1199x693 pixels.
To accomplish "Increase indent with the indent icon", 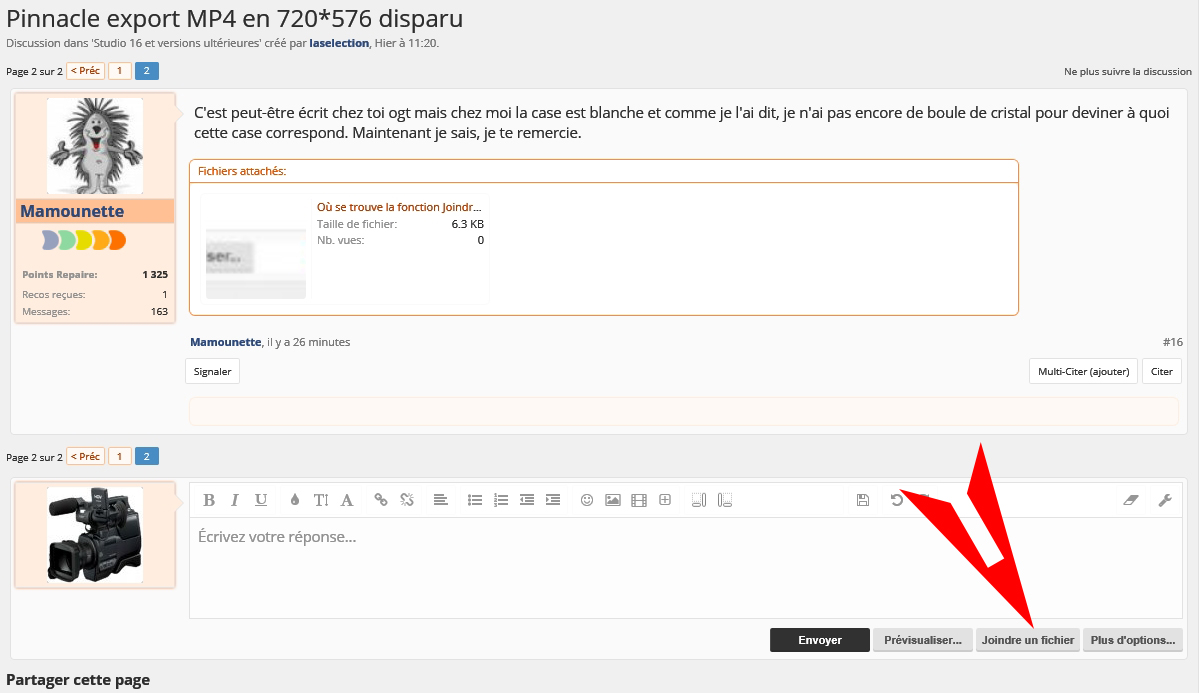I will click(553, 500).
